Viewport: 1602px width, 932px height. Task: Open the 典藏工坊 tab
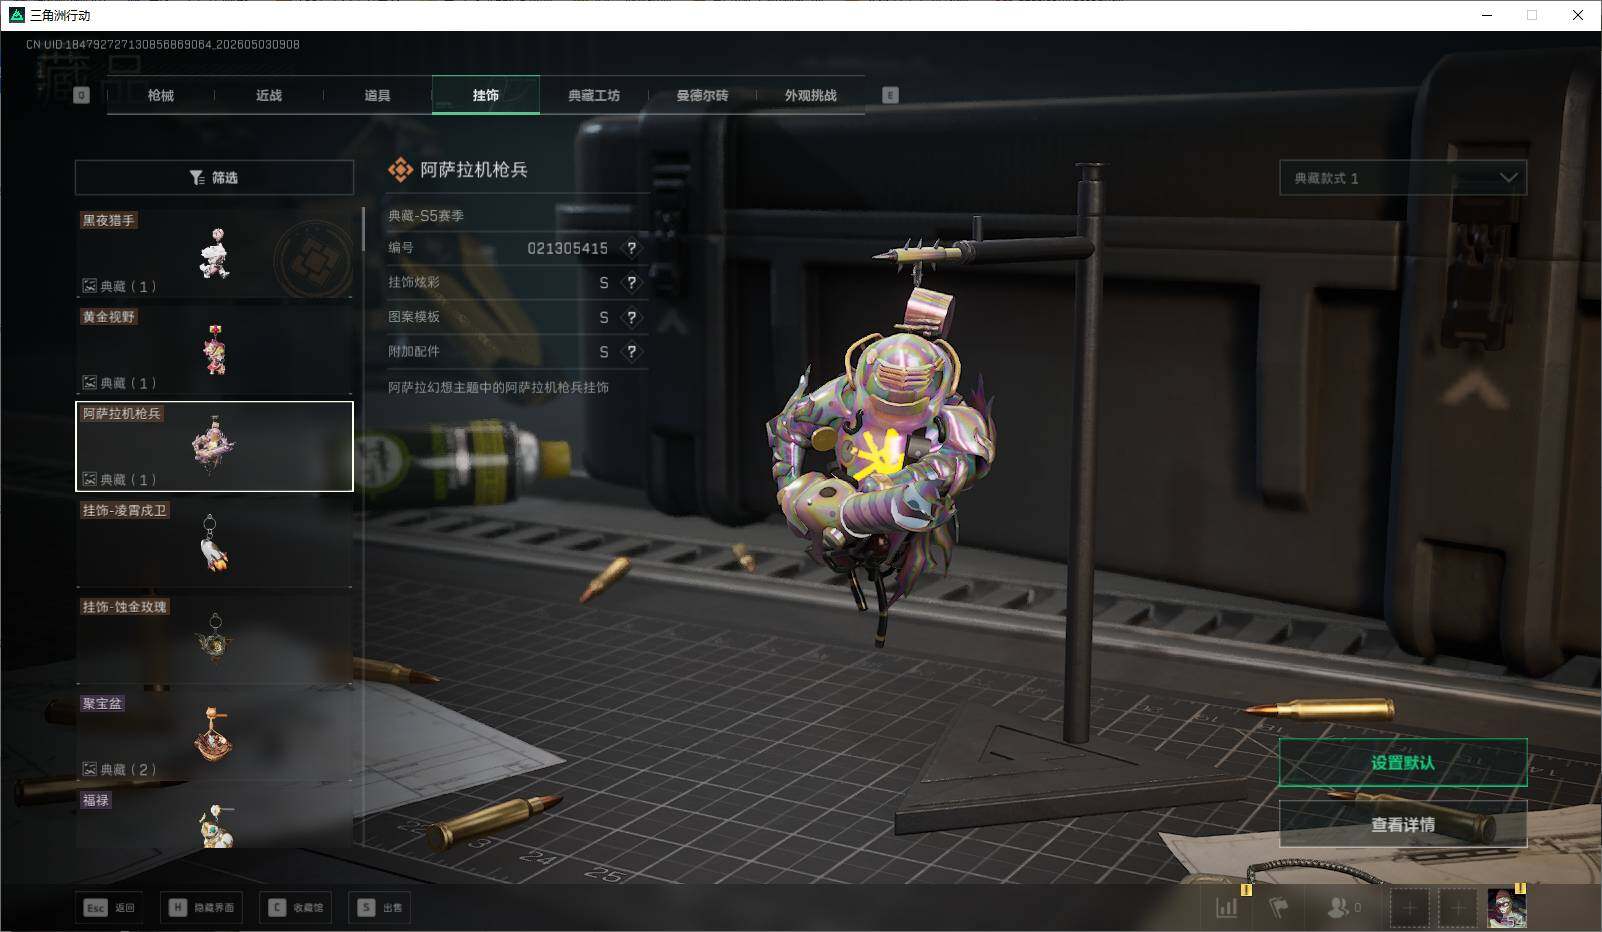tap(594, 95)
